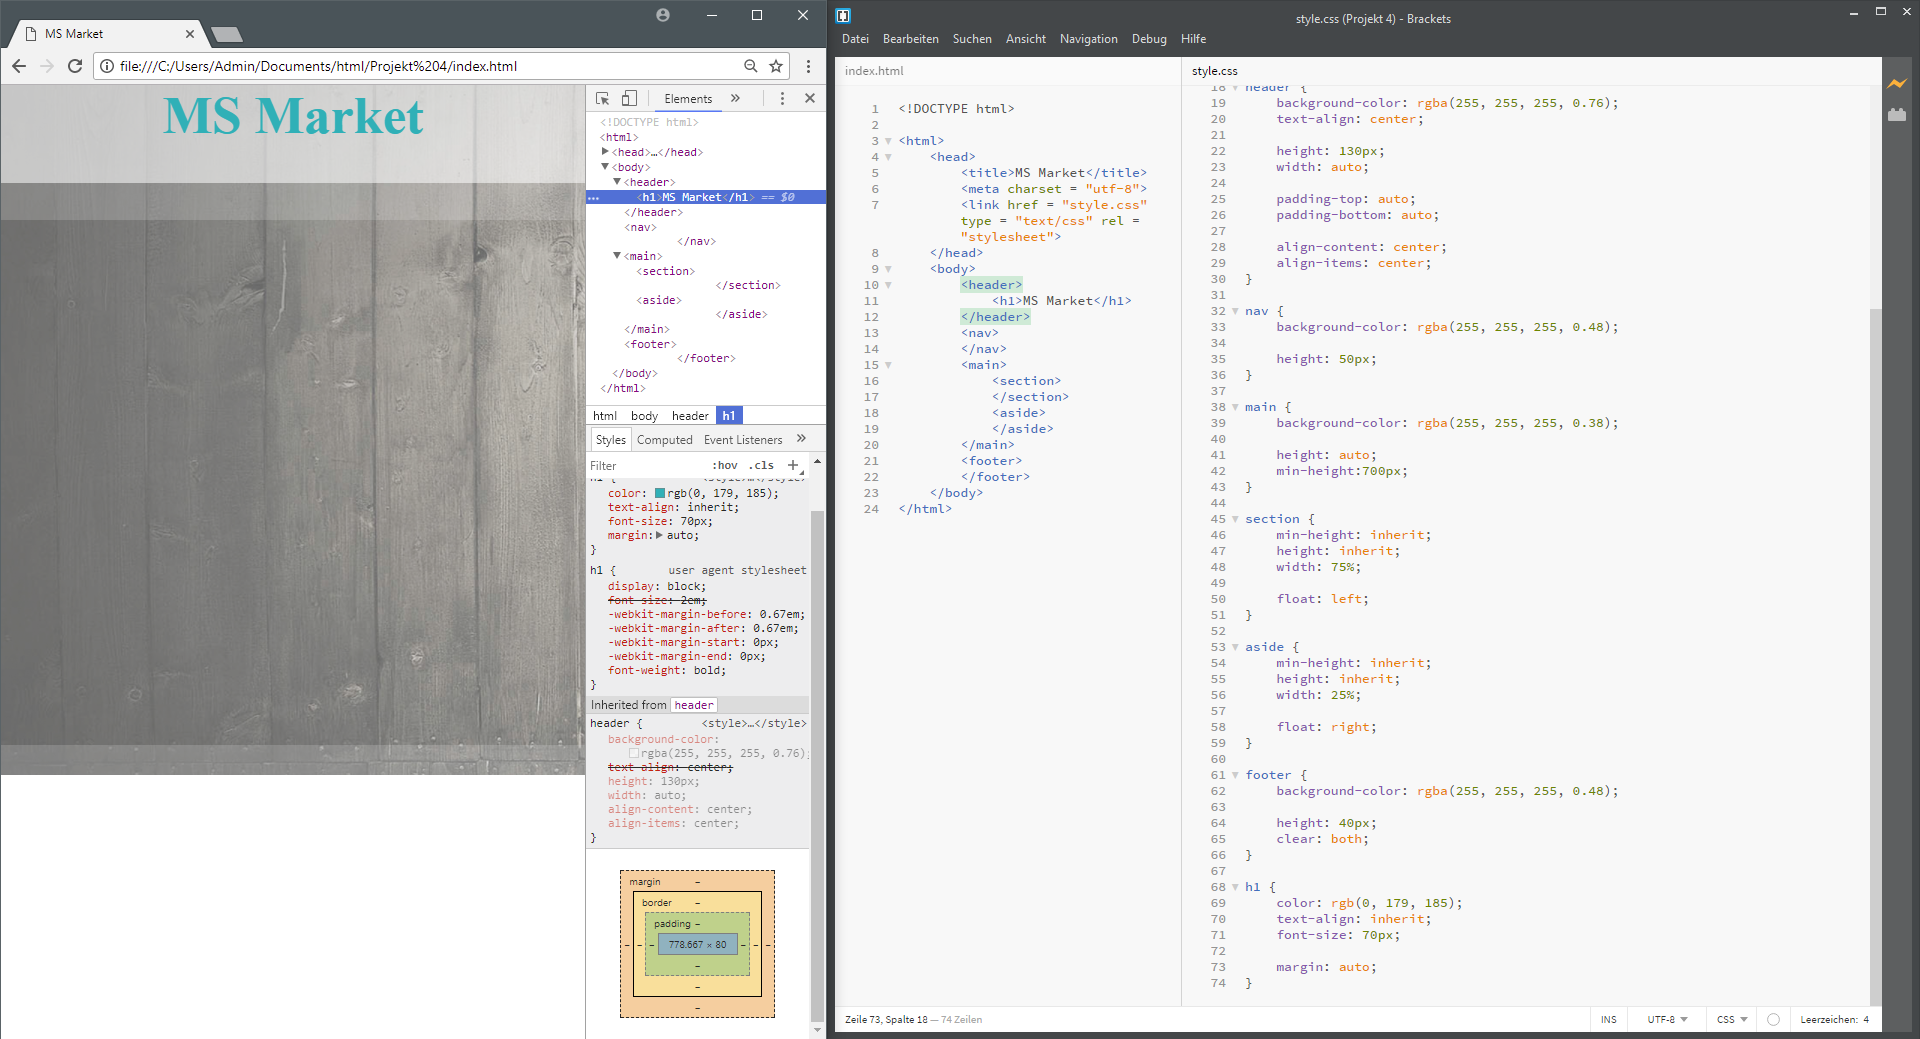Bookmark the page via the star icon
Viewport: 1920px width, 1039px height.
tap(776, 66)
